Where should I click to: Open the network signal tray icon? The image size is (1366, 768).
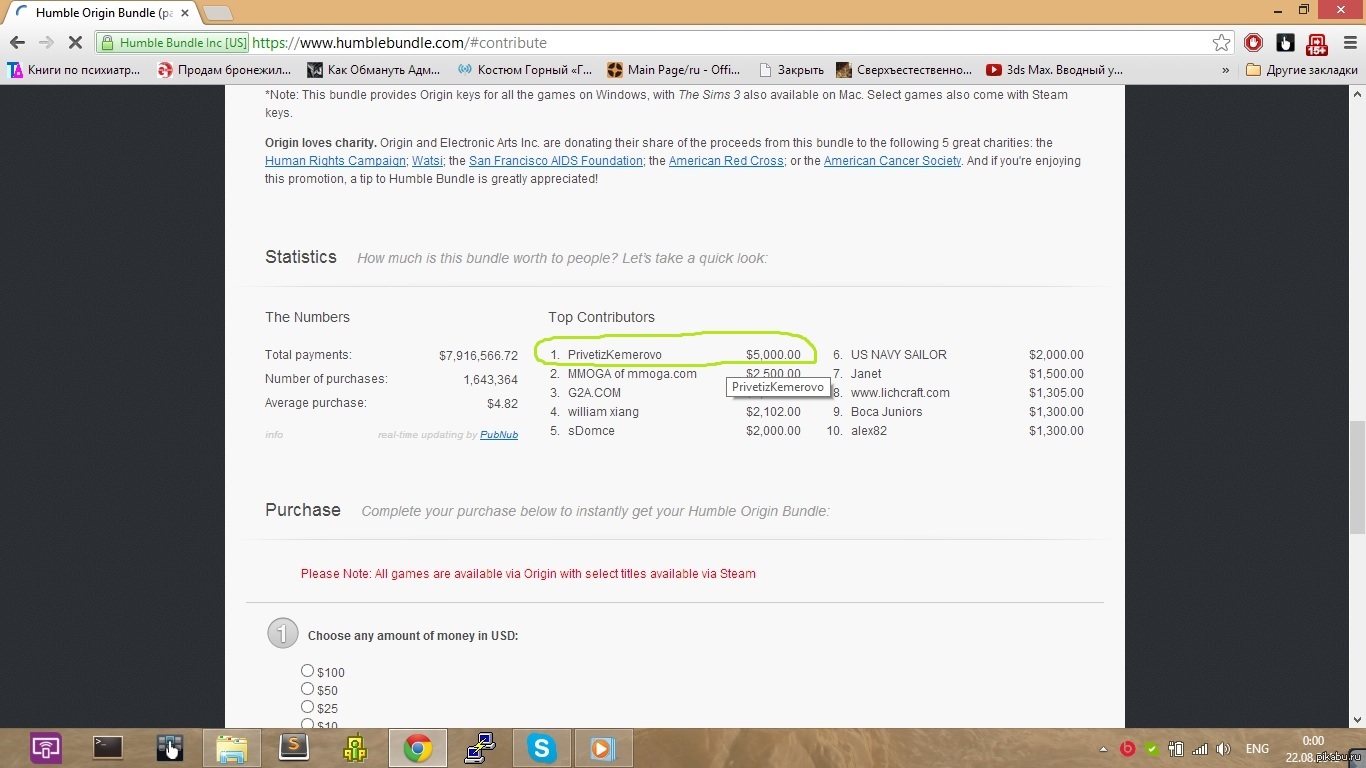1199,749
